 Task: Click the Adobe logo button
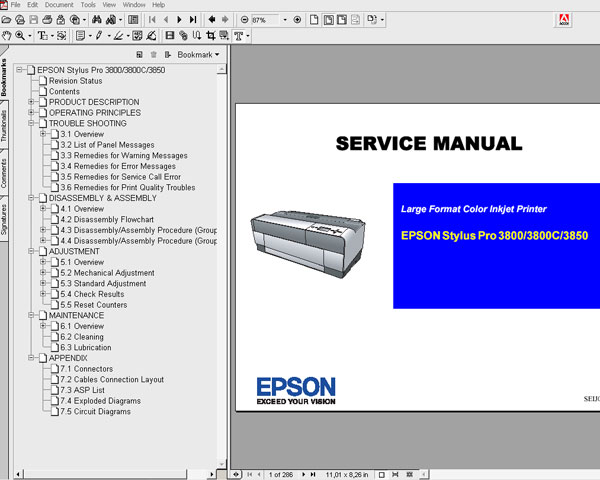pos(564,20)
